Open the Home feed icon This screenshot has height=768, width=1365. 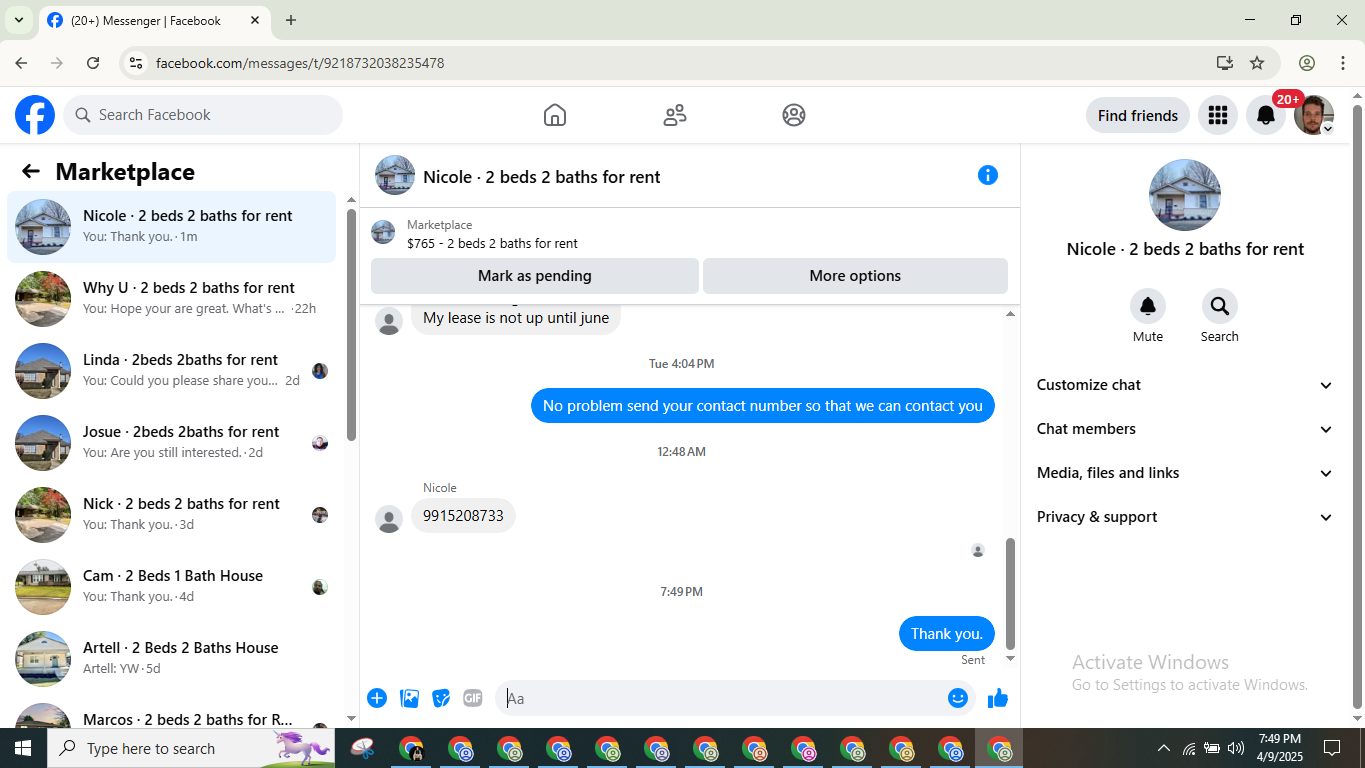[x=555, y=115]
